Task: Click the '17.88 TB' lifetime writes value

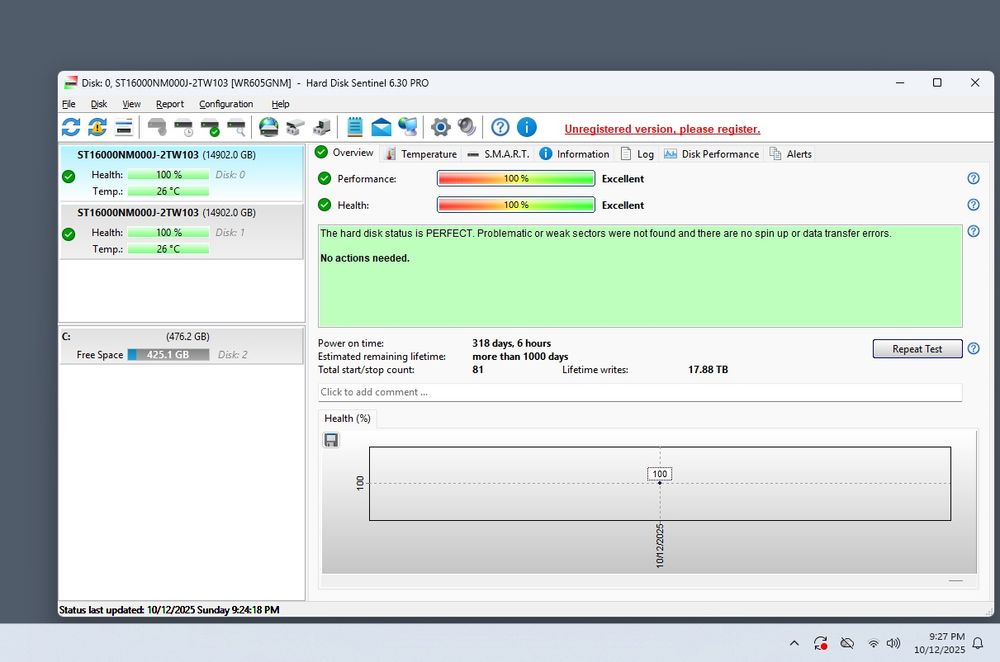Action: (x=708, y=369)
